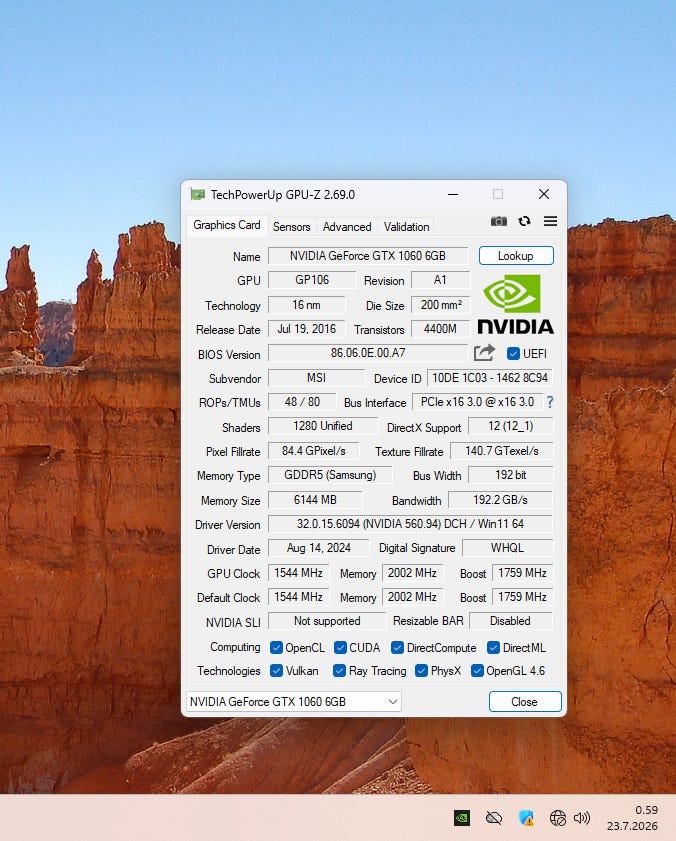The height and width of the screenshot is (841, 676).
Task: Click the Driver Date Aug 14, 2024
Action: point(319,548)
